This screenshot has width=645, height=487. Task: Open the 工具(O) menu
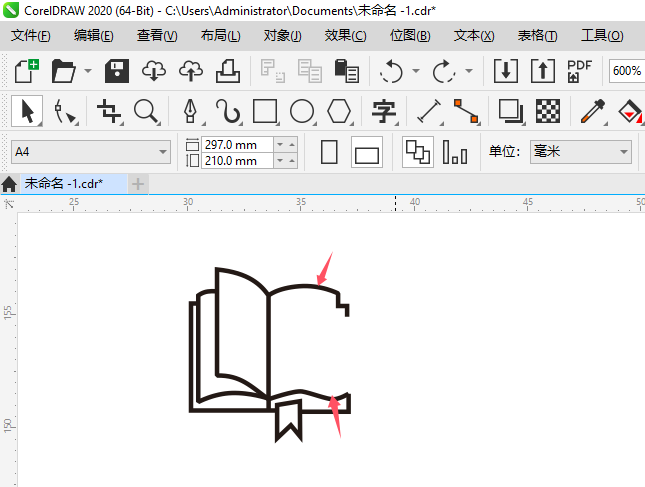602,35
